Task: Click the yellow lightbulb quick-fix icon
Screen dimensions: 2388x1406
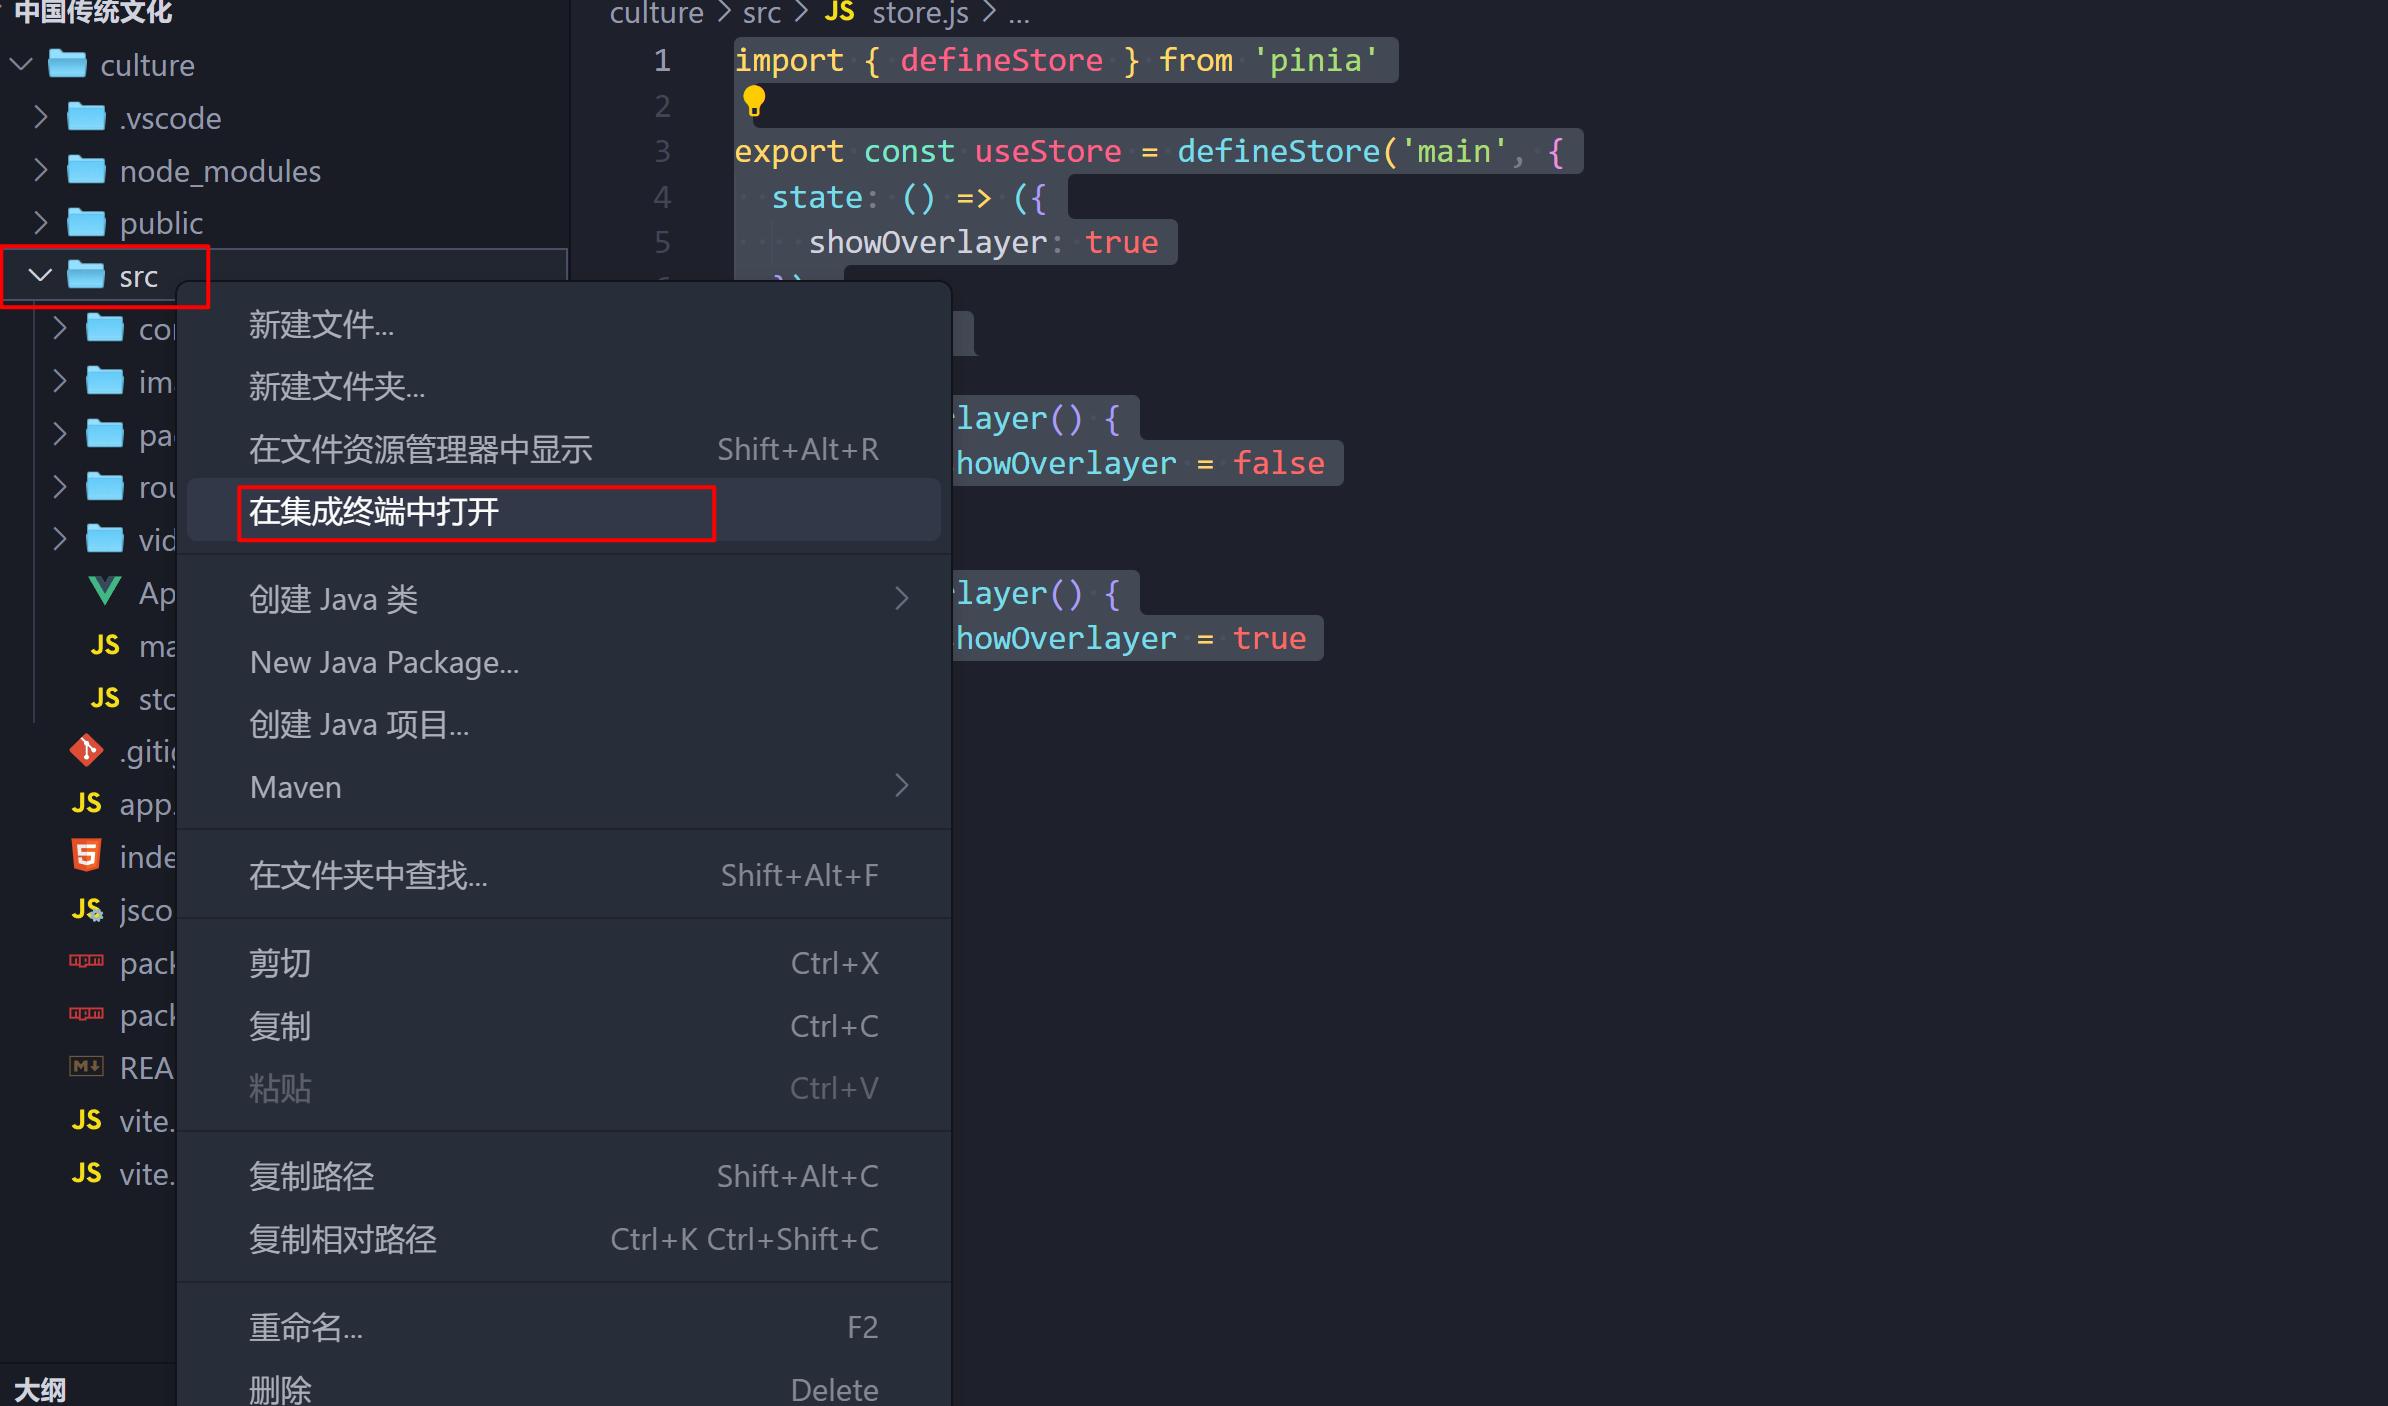Action: point(754,101)
